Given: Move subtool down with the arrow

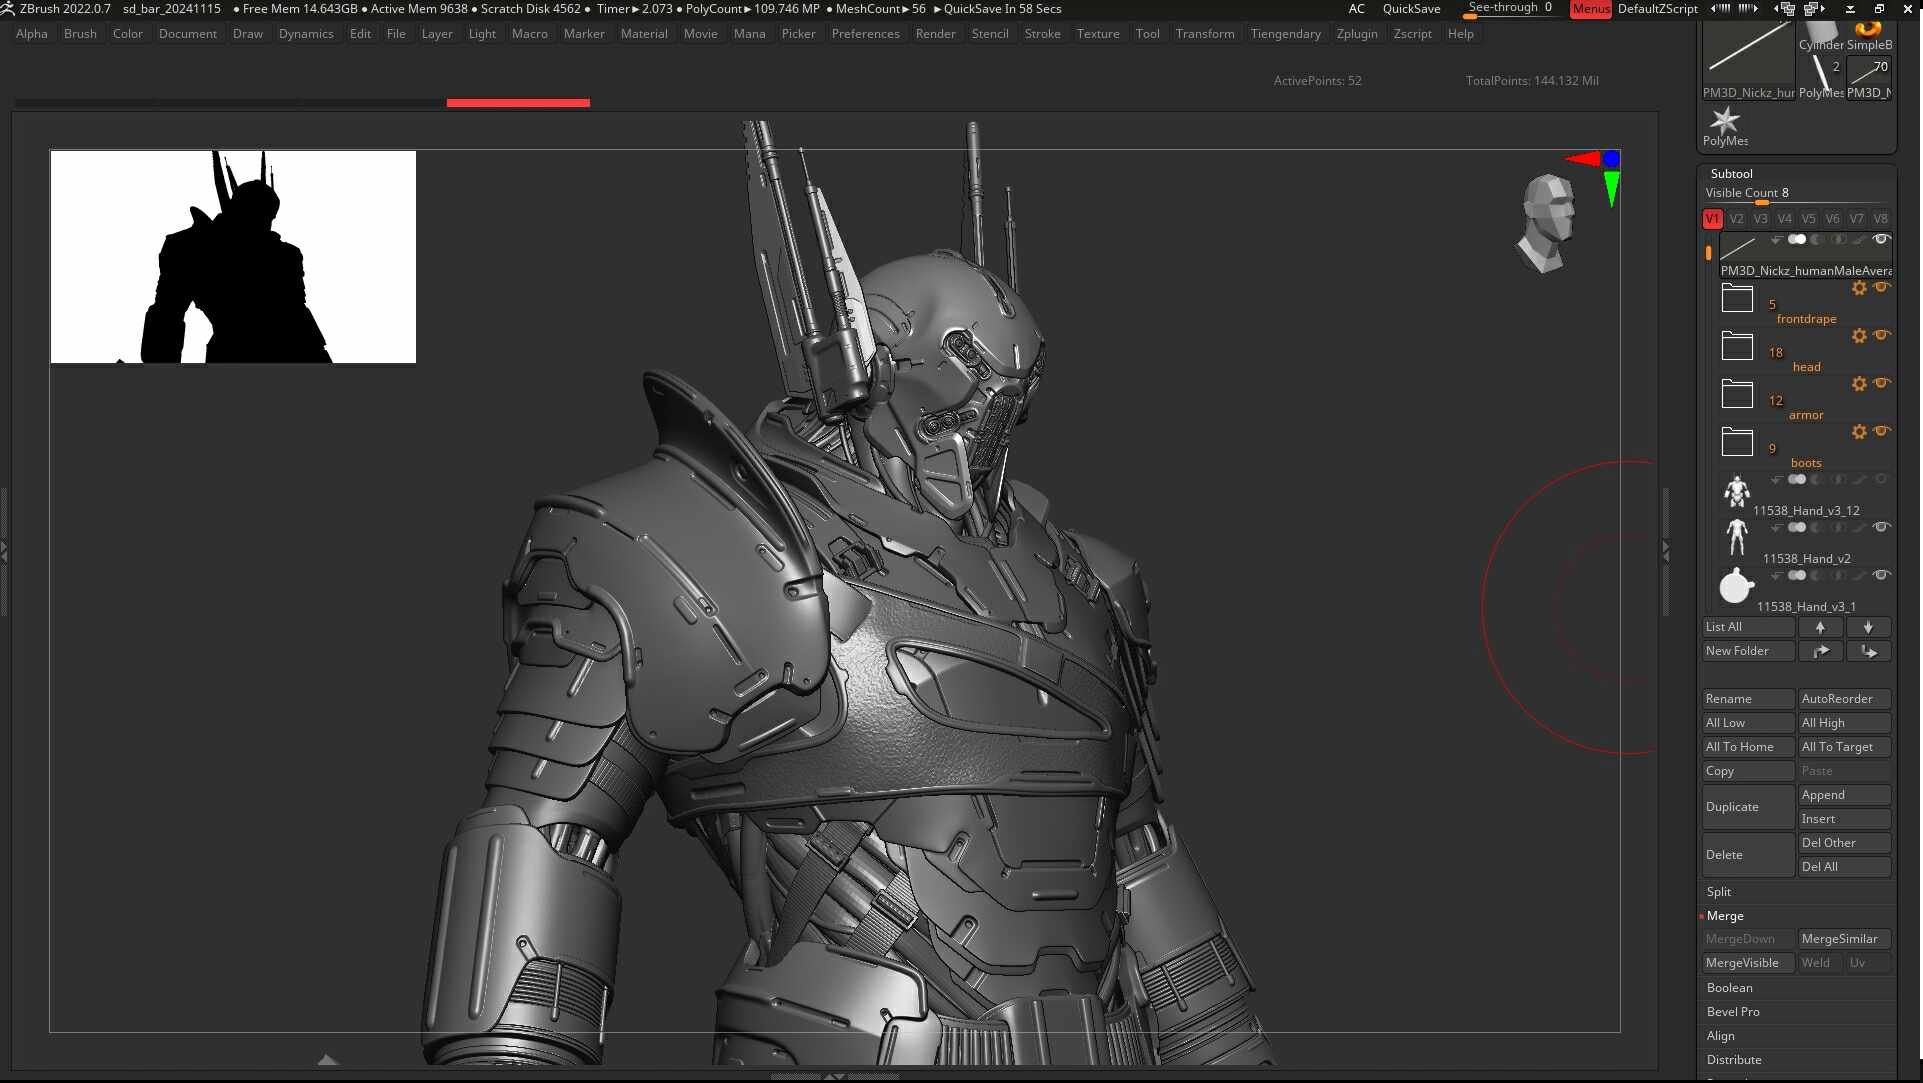Looking at the screenshot, I should point(1868,627).
